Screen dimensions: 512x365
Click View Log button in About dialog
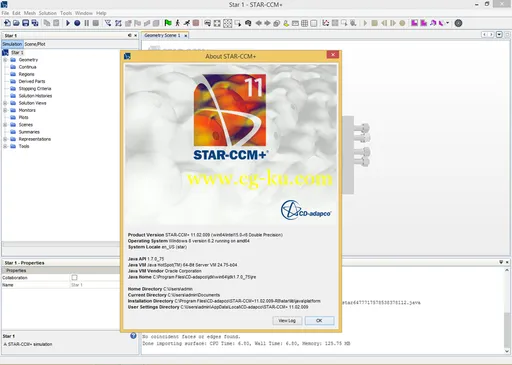(287, 321)
